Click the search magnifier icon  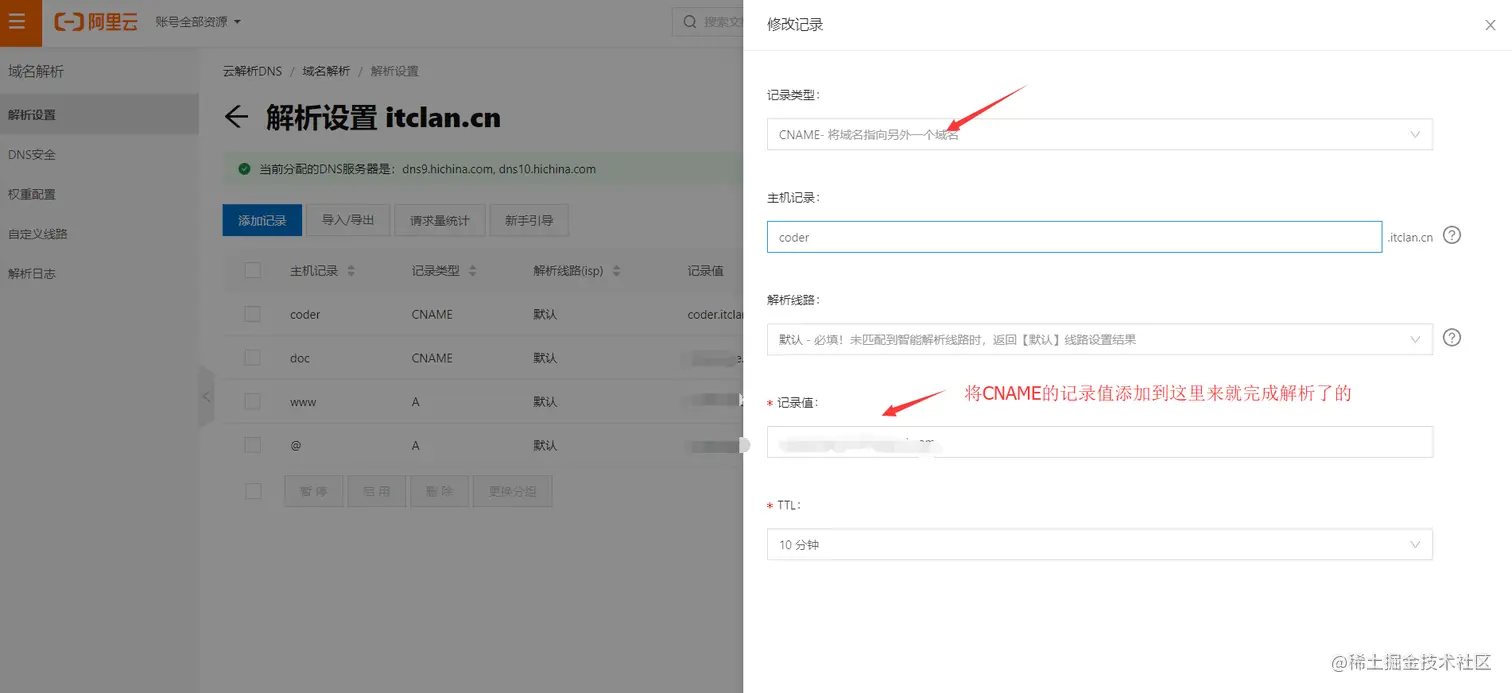pos(689,22)
